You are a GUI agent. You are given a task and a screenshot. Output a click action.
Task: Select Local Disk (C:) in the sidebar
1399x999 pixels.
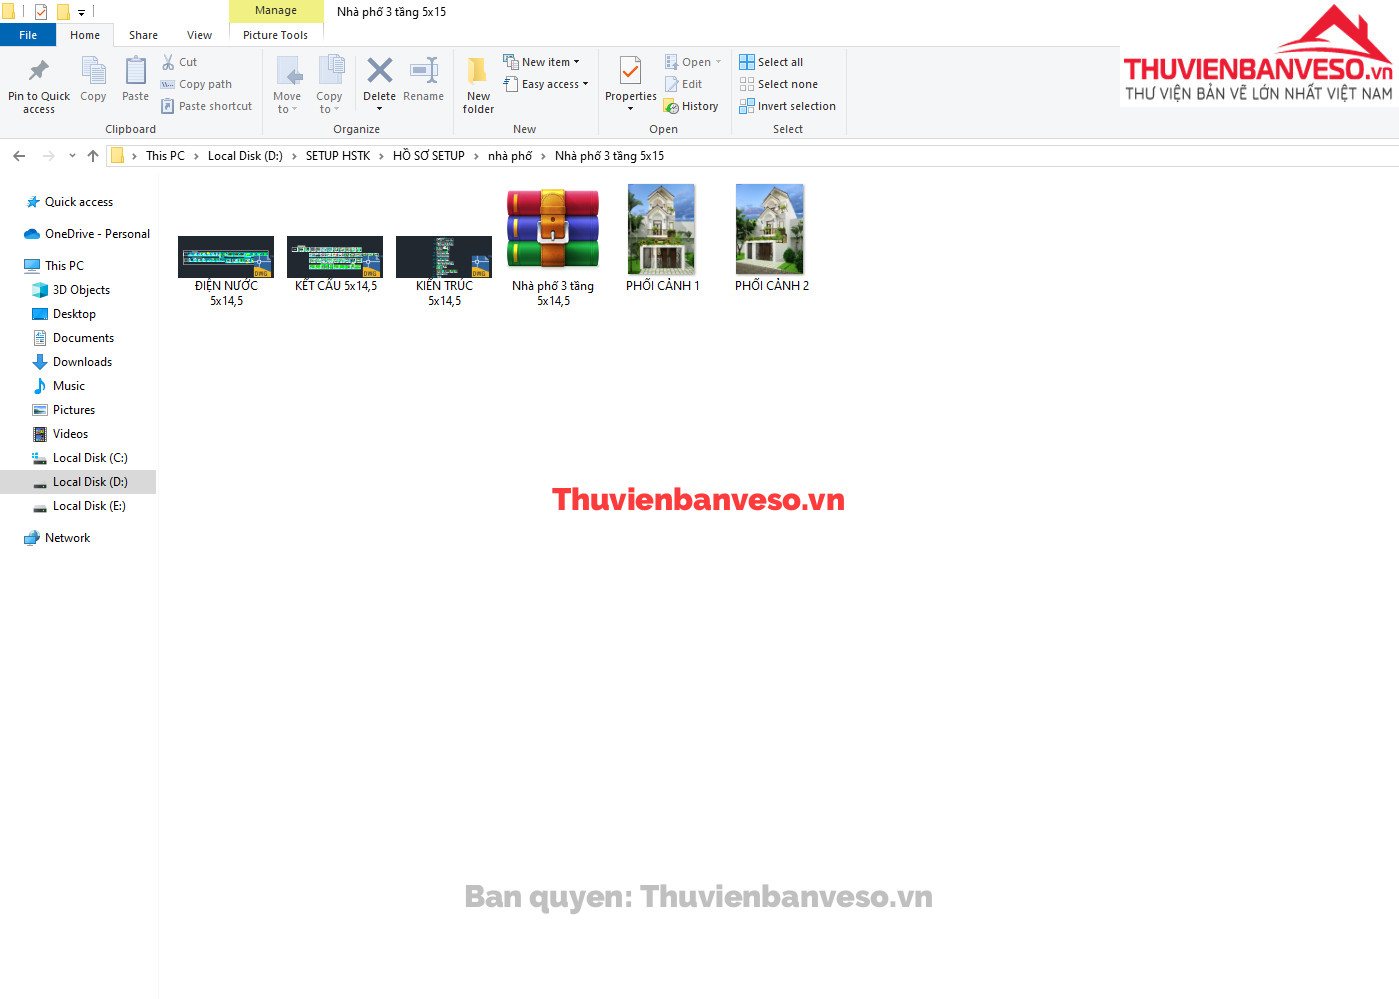pyautogui.click(x=90, y=458)
